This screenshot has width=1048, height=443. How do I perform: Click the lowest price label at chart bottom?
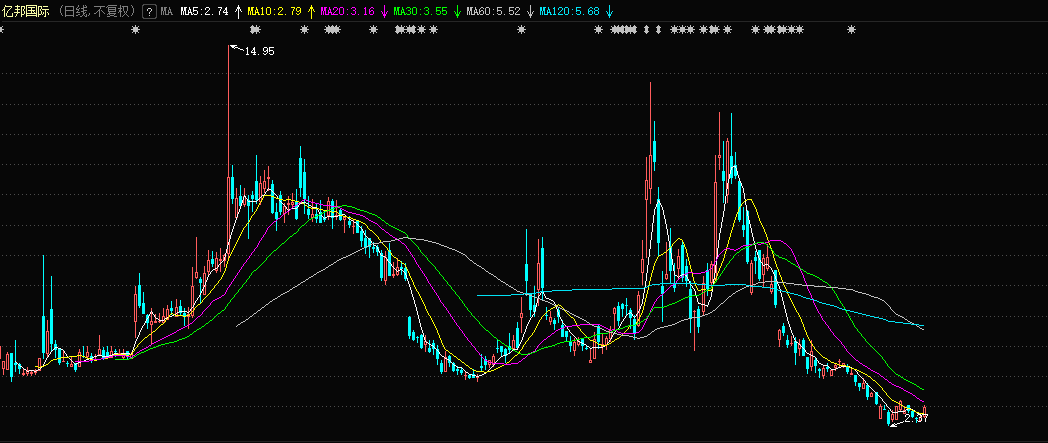point(915,418)
